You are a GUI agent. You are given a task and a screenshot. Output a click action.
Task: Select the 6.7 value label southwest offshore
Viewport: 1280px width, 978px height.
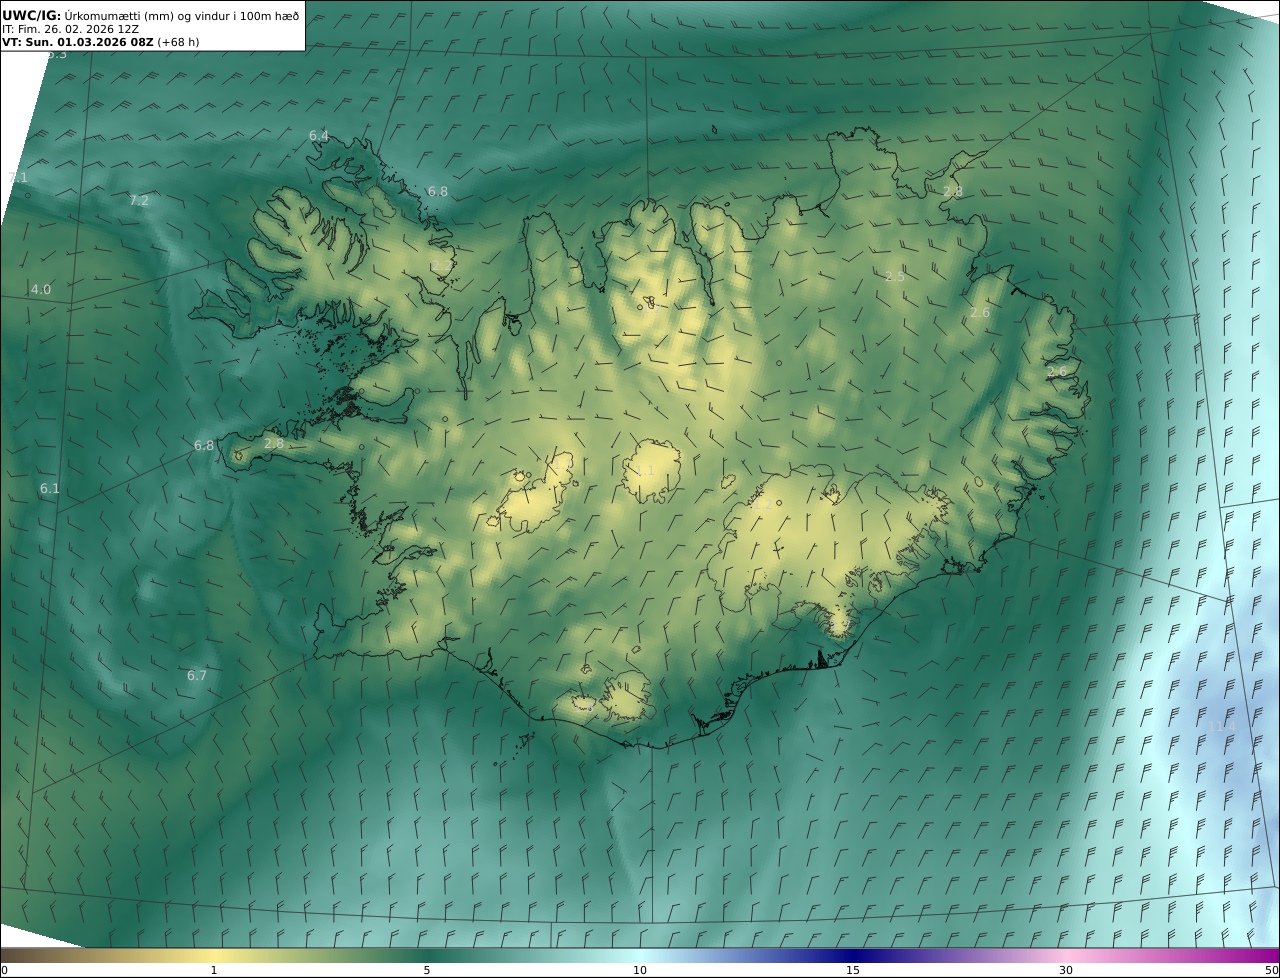197,676
